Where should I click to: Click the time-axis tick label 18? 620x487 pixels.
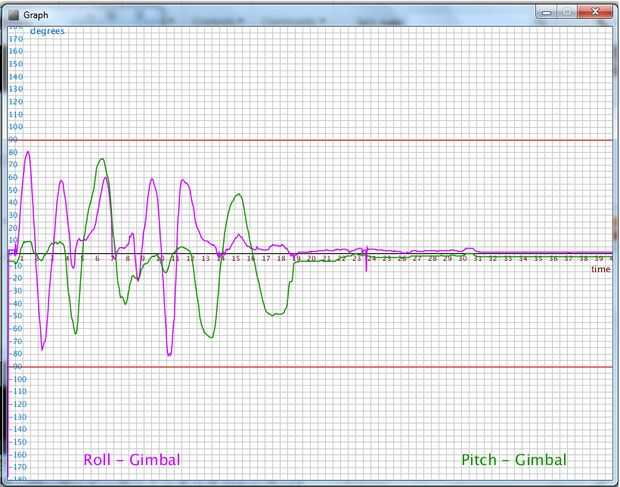281,259
